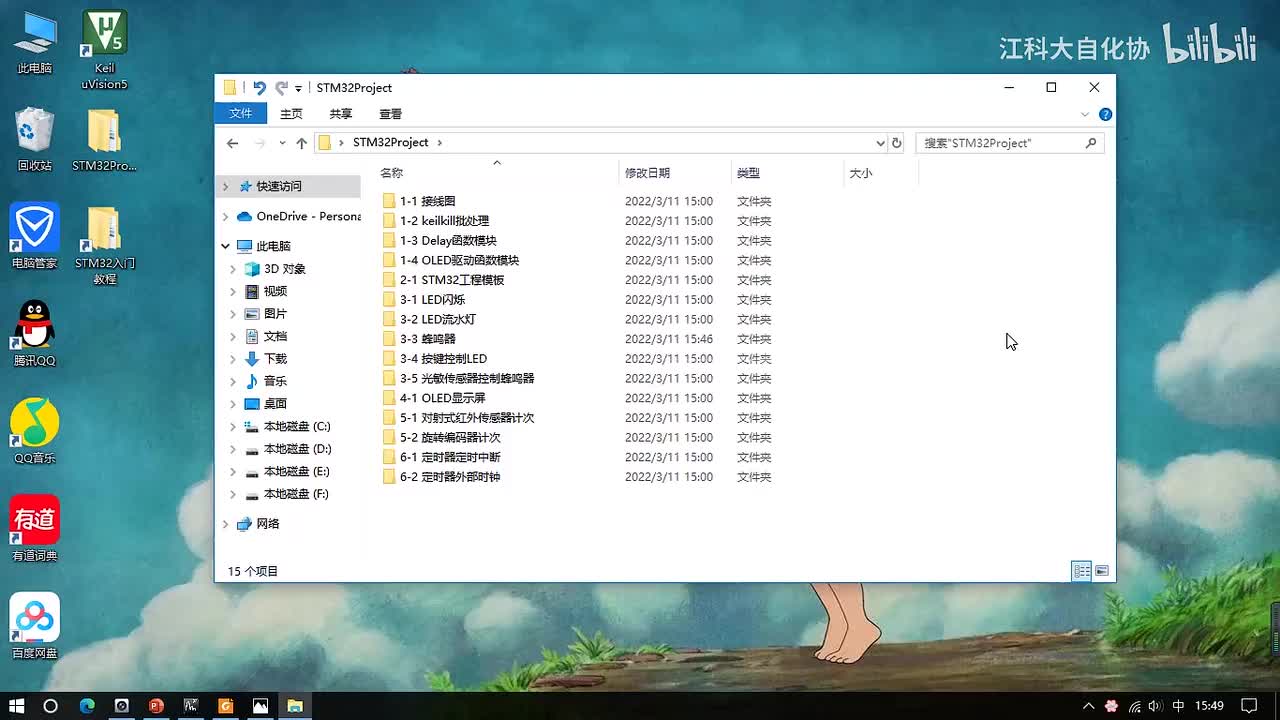Click STM32Project in the address breadcrumb
The image size is (1280, 720).
pyautogui.click(x=390, y=143)
